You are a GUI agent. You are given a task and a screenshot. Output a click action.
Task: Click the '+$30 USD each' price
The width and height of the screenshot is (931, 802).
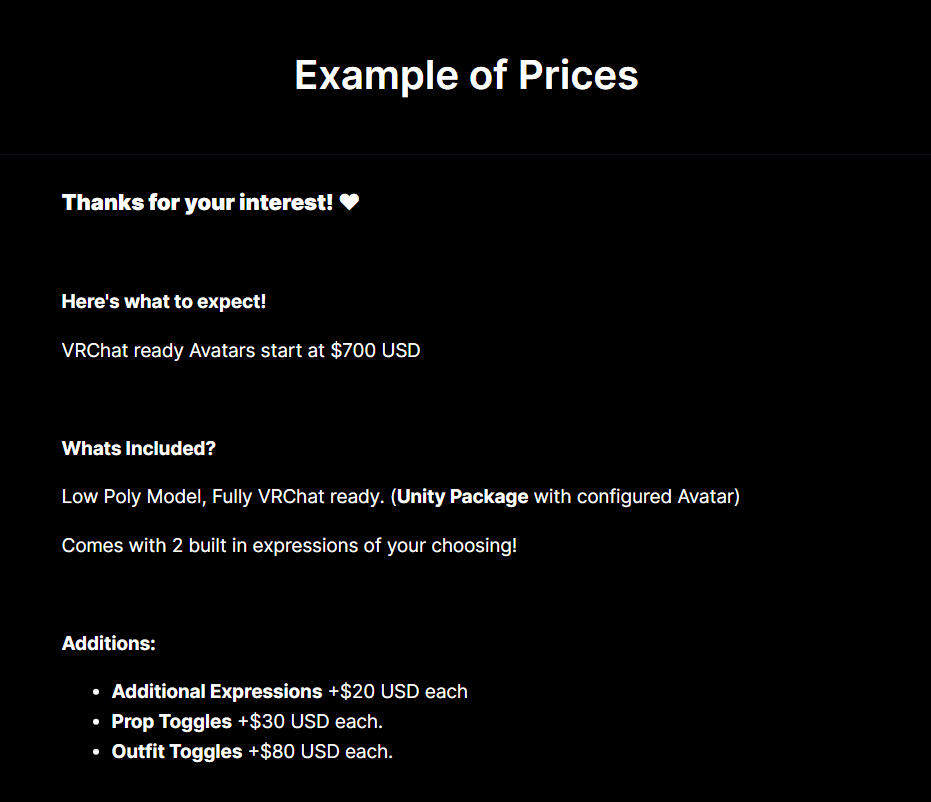(310, 721)
